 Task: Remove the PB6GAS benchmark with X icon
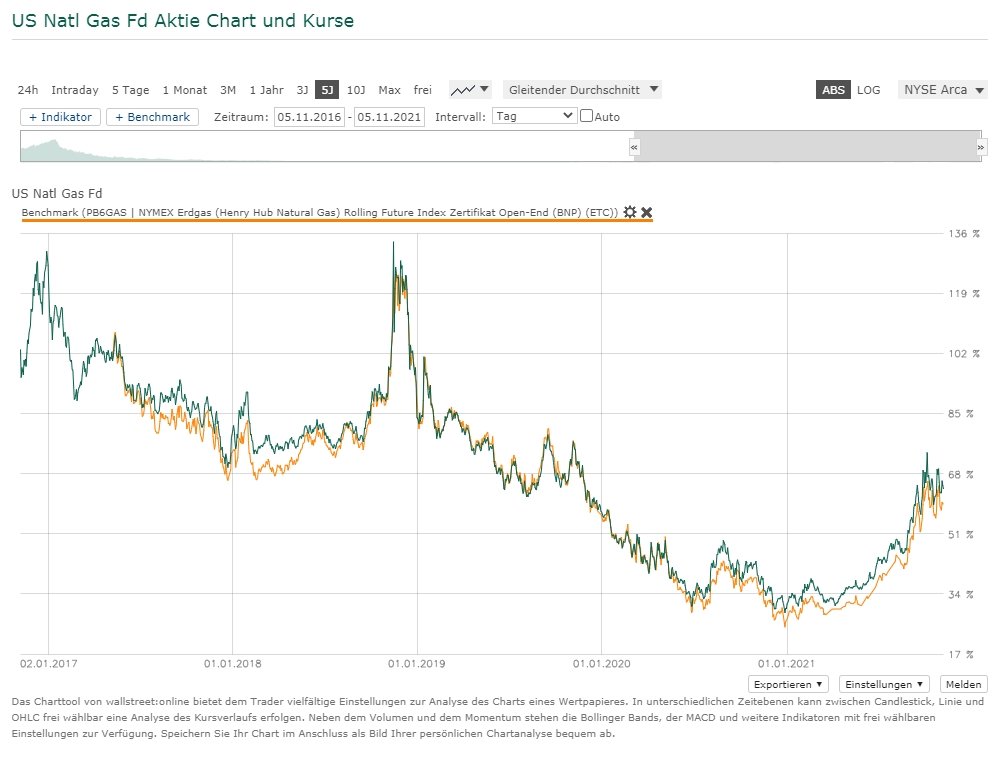pyautogui.click(x=646, y=212)
